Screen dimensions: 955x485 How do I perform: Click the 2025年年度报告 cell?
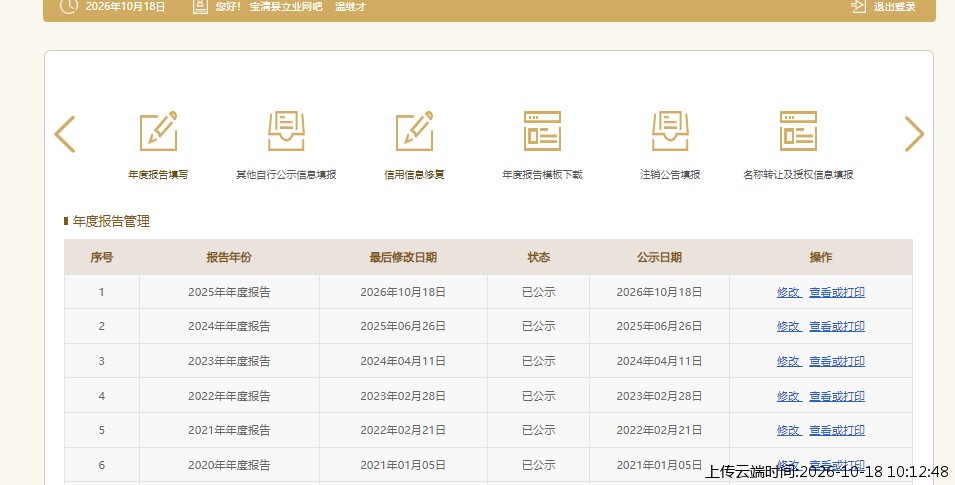229,292
